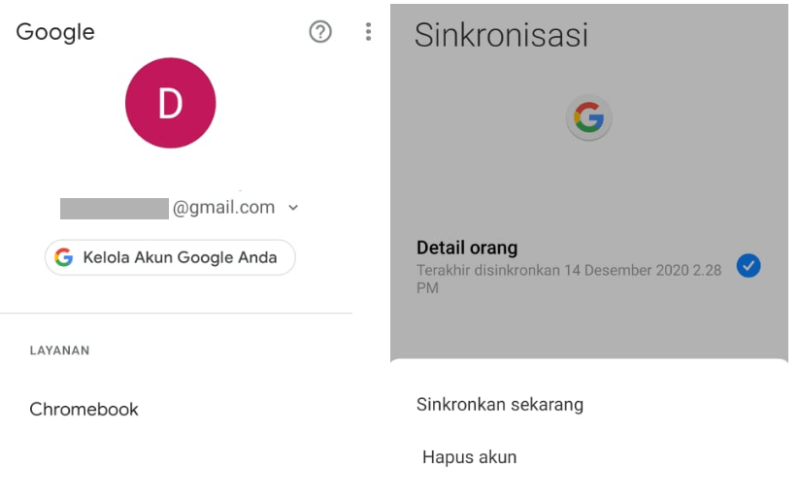Choose Hapus akun from the bottom sheet
The image size is (800, 500).
(x=469, y=457)
